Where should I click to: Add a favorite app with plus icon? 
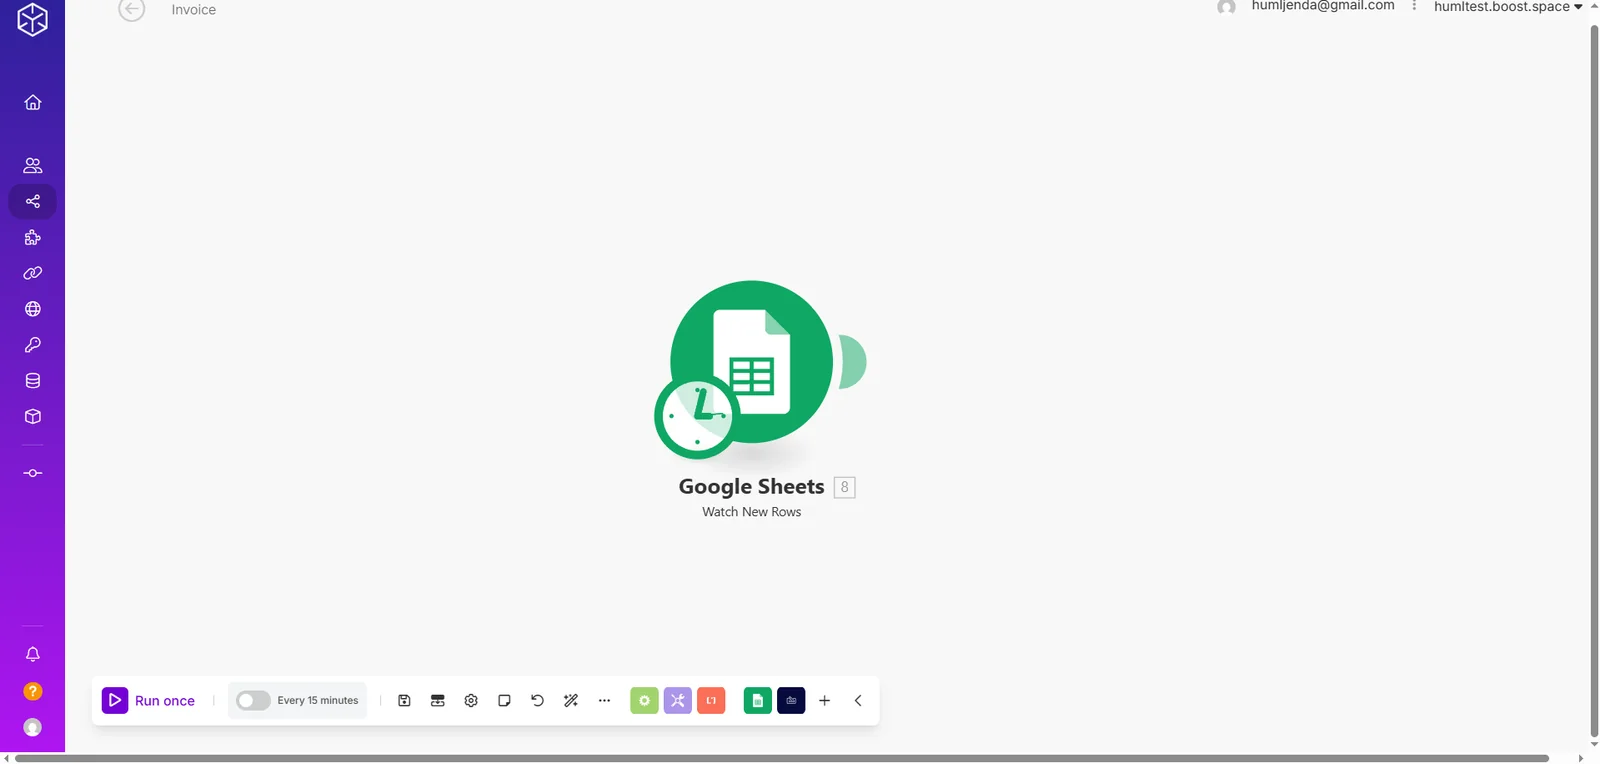point(825,701)
